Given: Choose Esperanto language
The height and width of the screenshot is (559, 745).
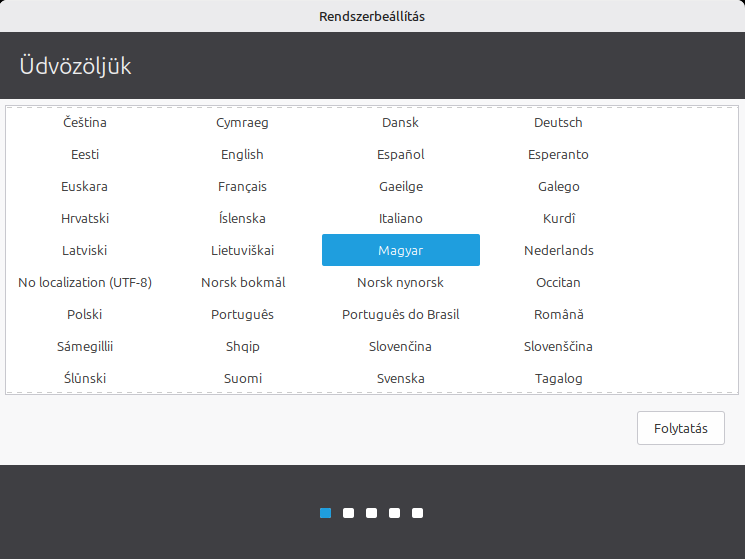Looking at the screenshot, I should [558, 154].
